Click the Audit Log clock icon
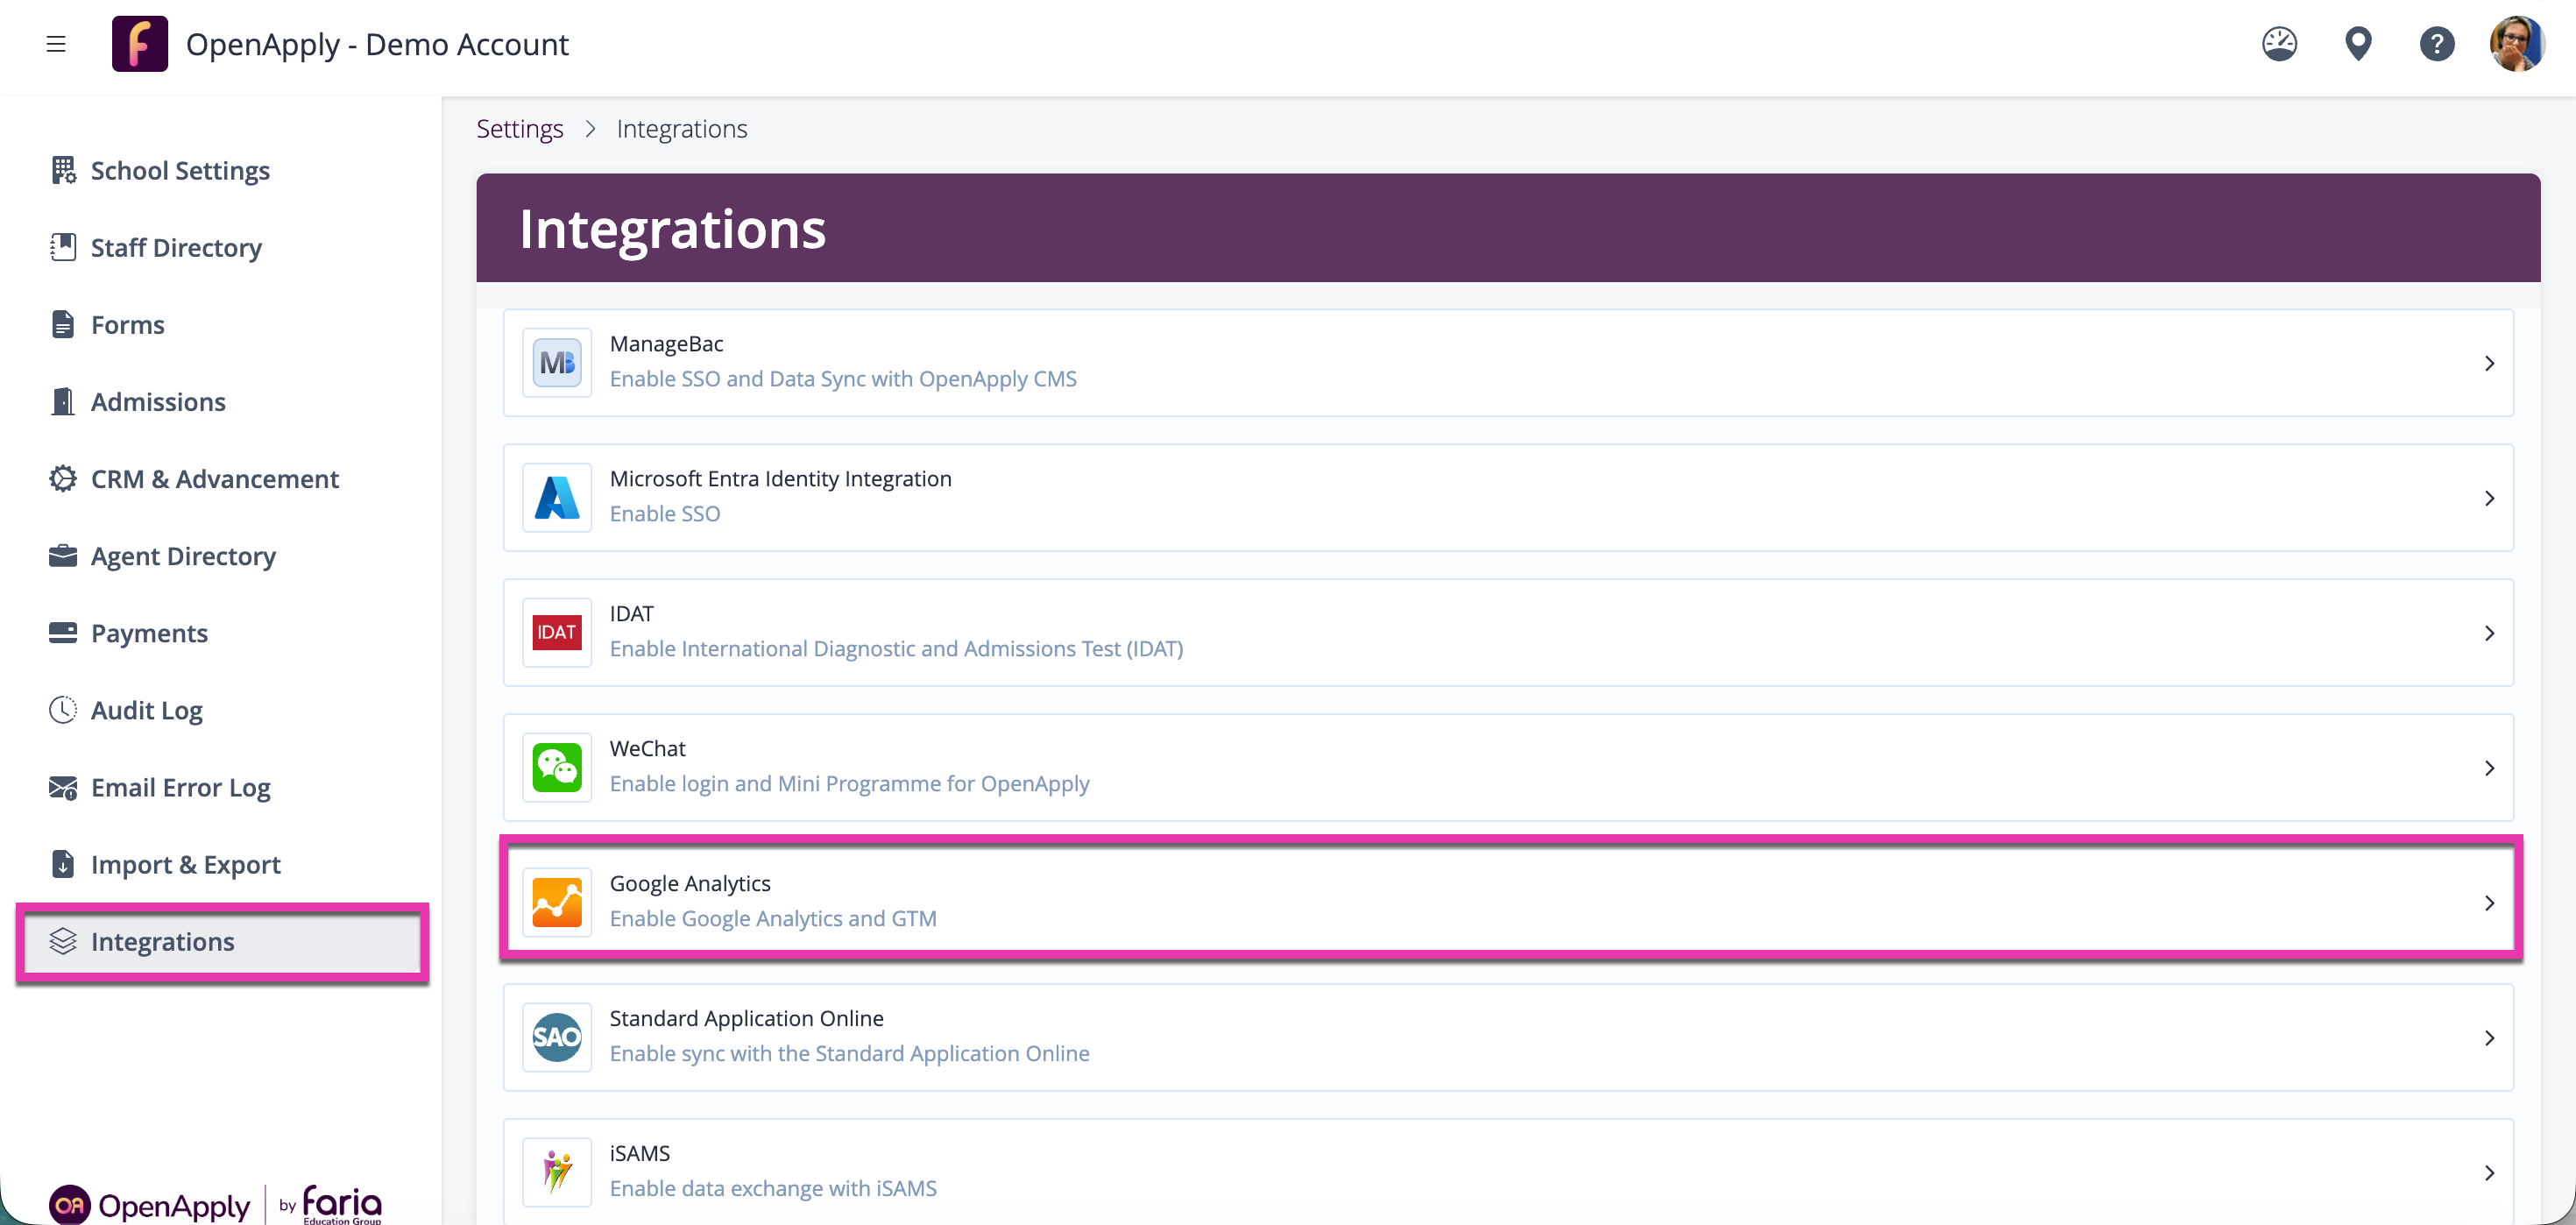Viewport: 2576px width, 1225px height. 63,709
